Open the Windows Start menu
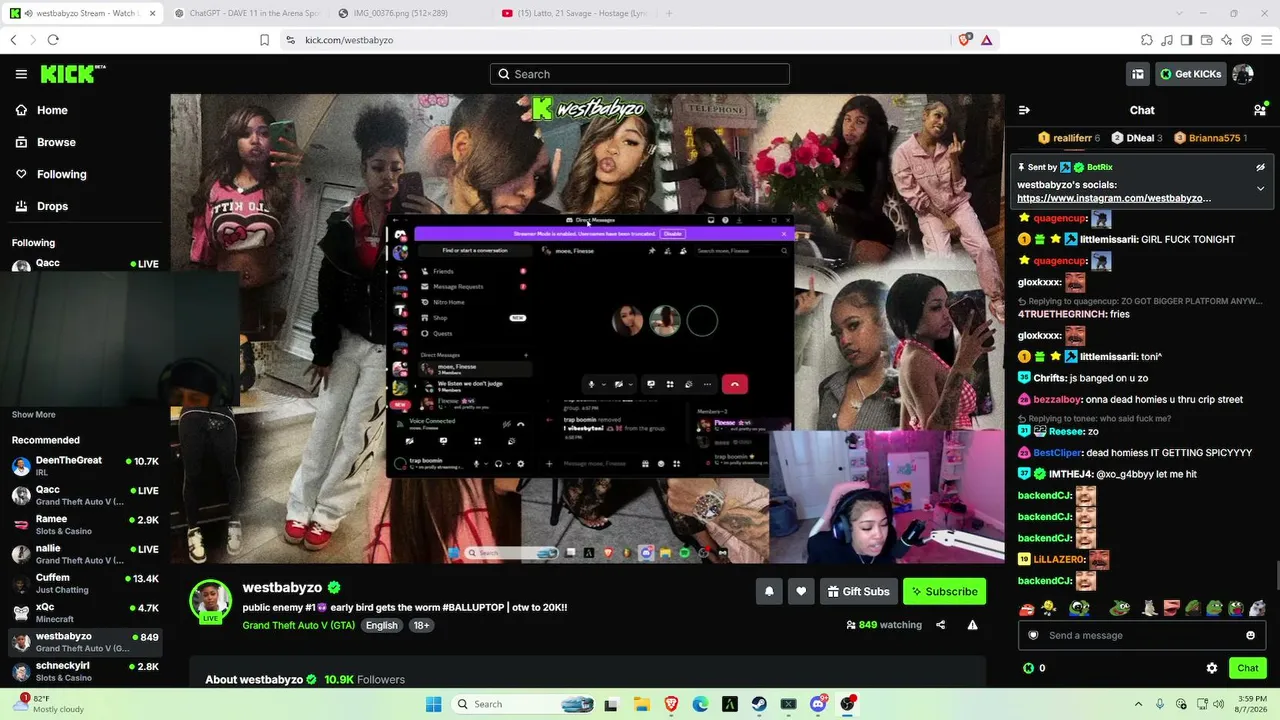The height and width of the screenshot is (720, 1280). pos(433,704)
